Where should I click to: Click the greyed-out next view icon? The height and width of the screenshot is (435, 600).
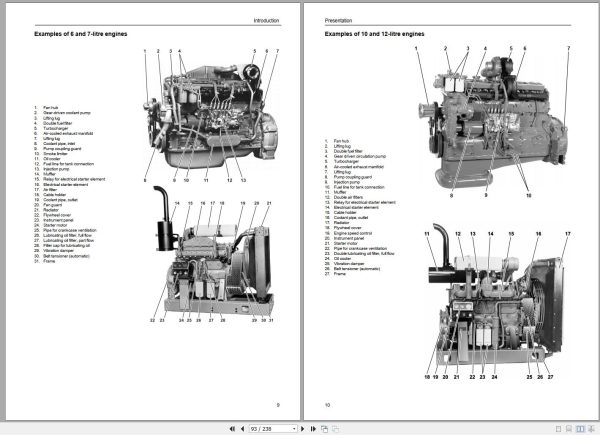click(x=335, y=429)
